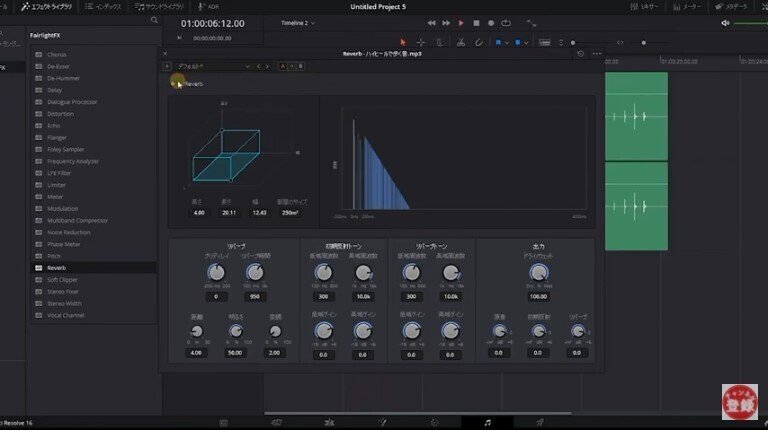Click the Dry/Wet output knob
This screenshot has width=768, height=431.
point(538,273)
